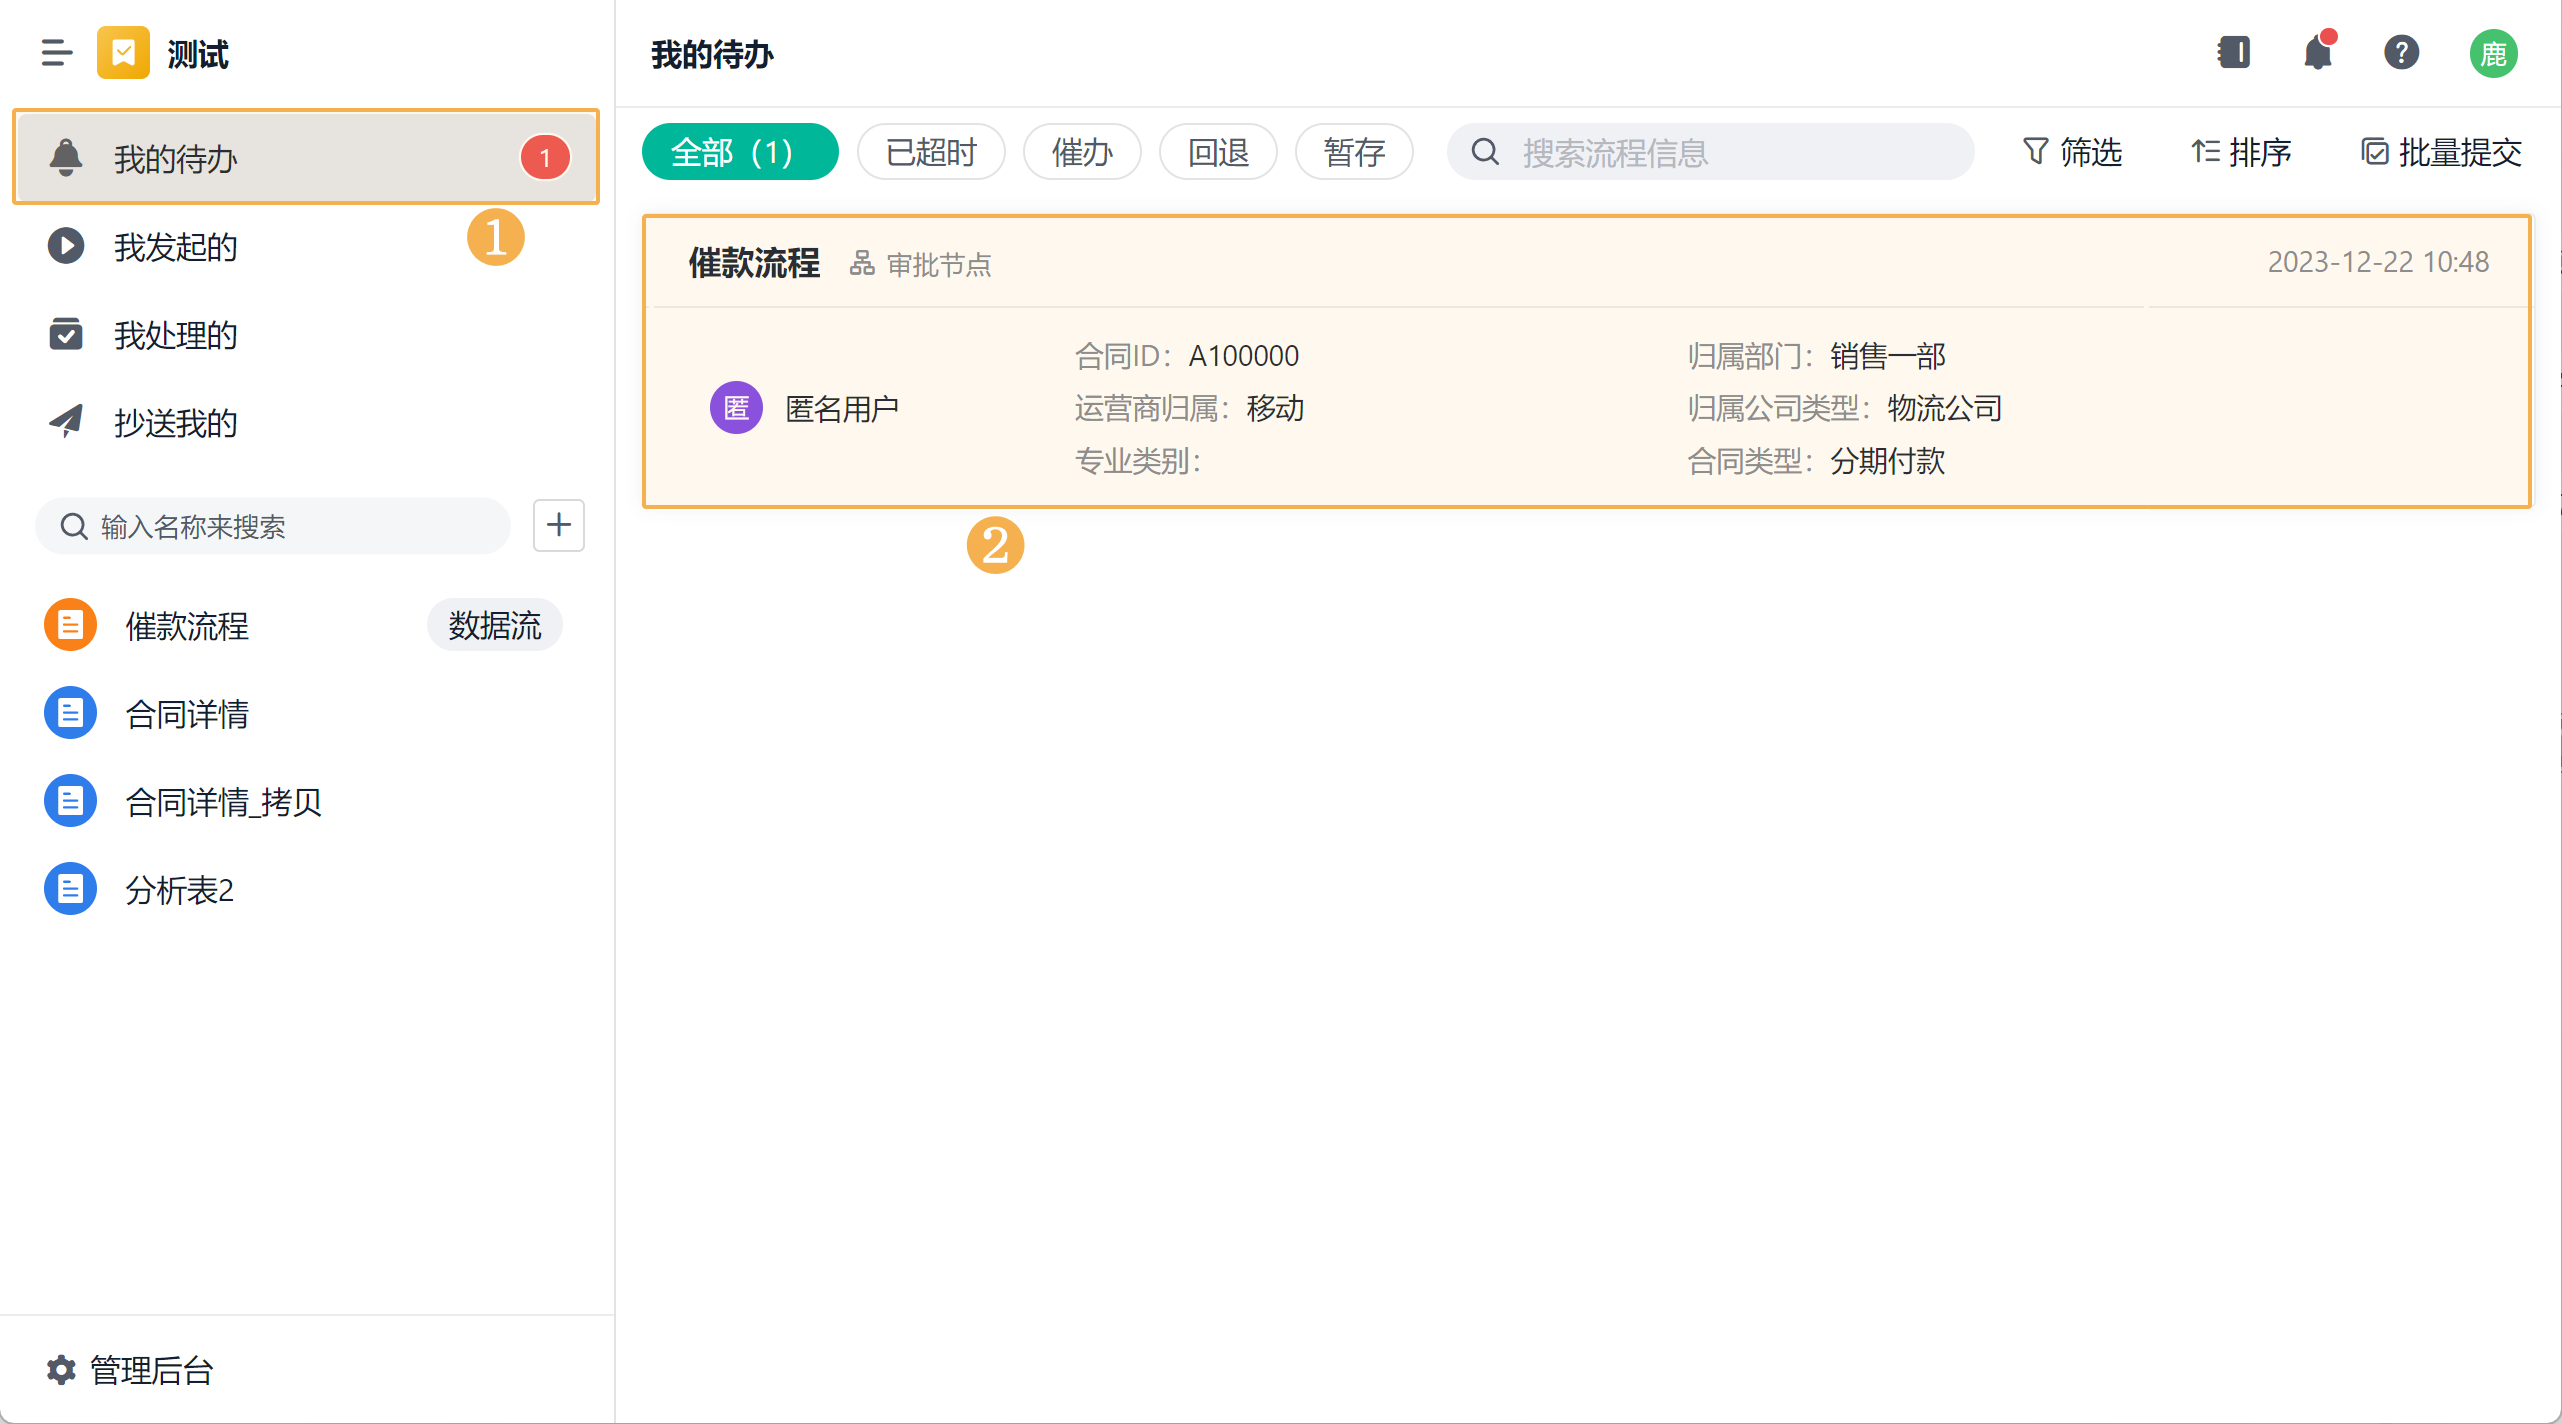Open the green user avatar menu
Viewport: 2562px width, 1424px height.
(2492, 53)
